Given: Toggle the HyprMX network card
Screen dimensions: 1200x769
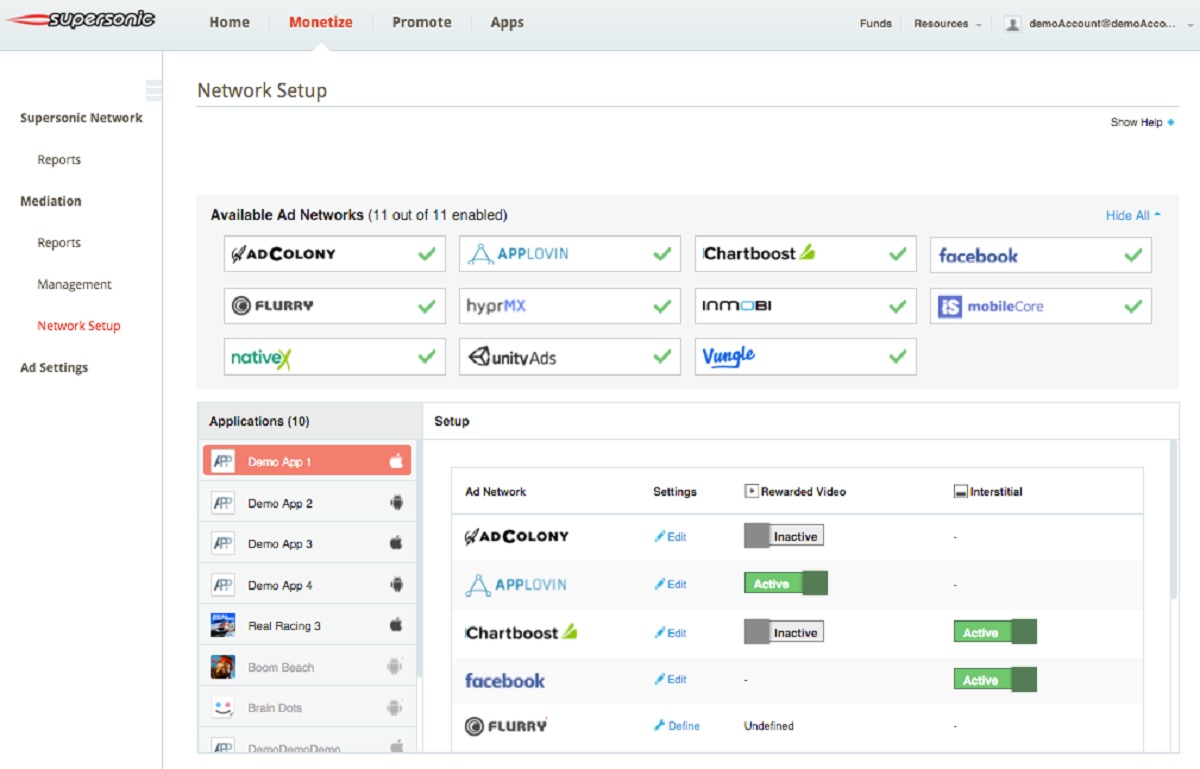Looking at the screenshot, I should tap(570, 306).
